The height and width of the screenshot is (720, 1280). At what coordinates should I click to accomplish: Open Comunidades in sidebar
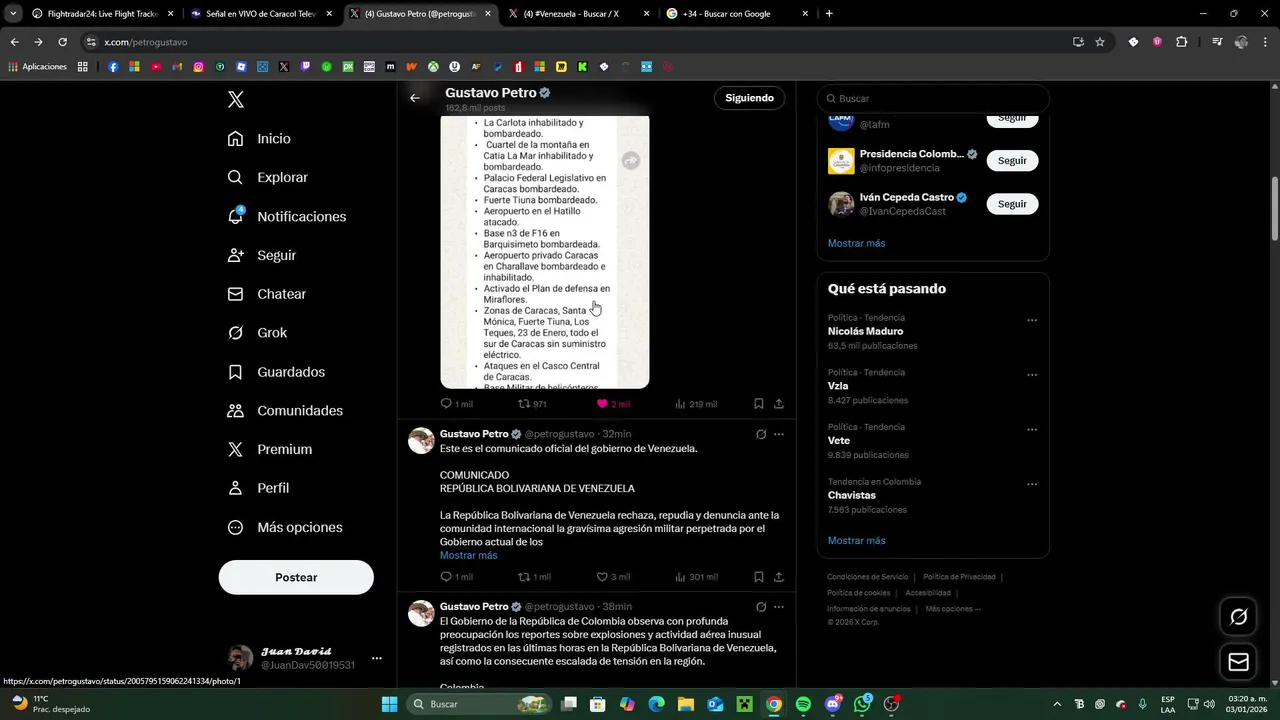[x=285, y=411]
